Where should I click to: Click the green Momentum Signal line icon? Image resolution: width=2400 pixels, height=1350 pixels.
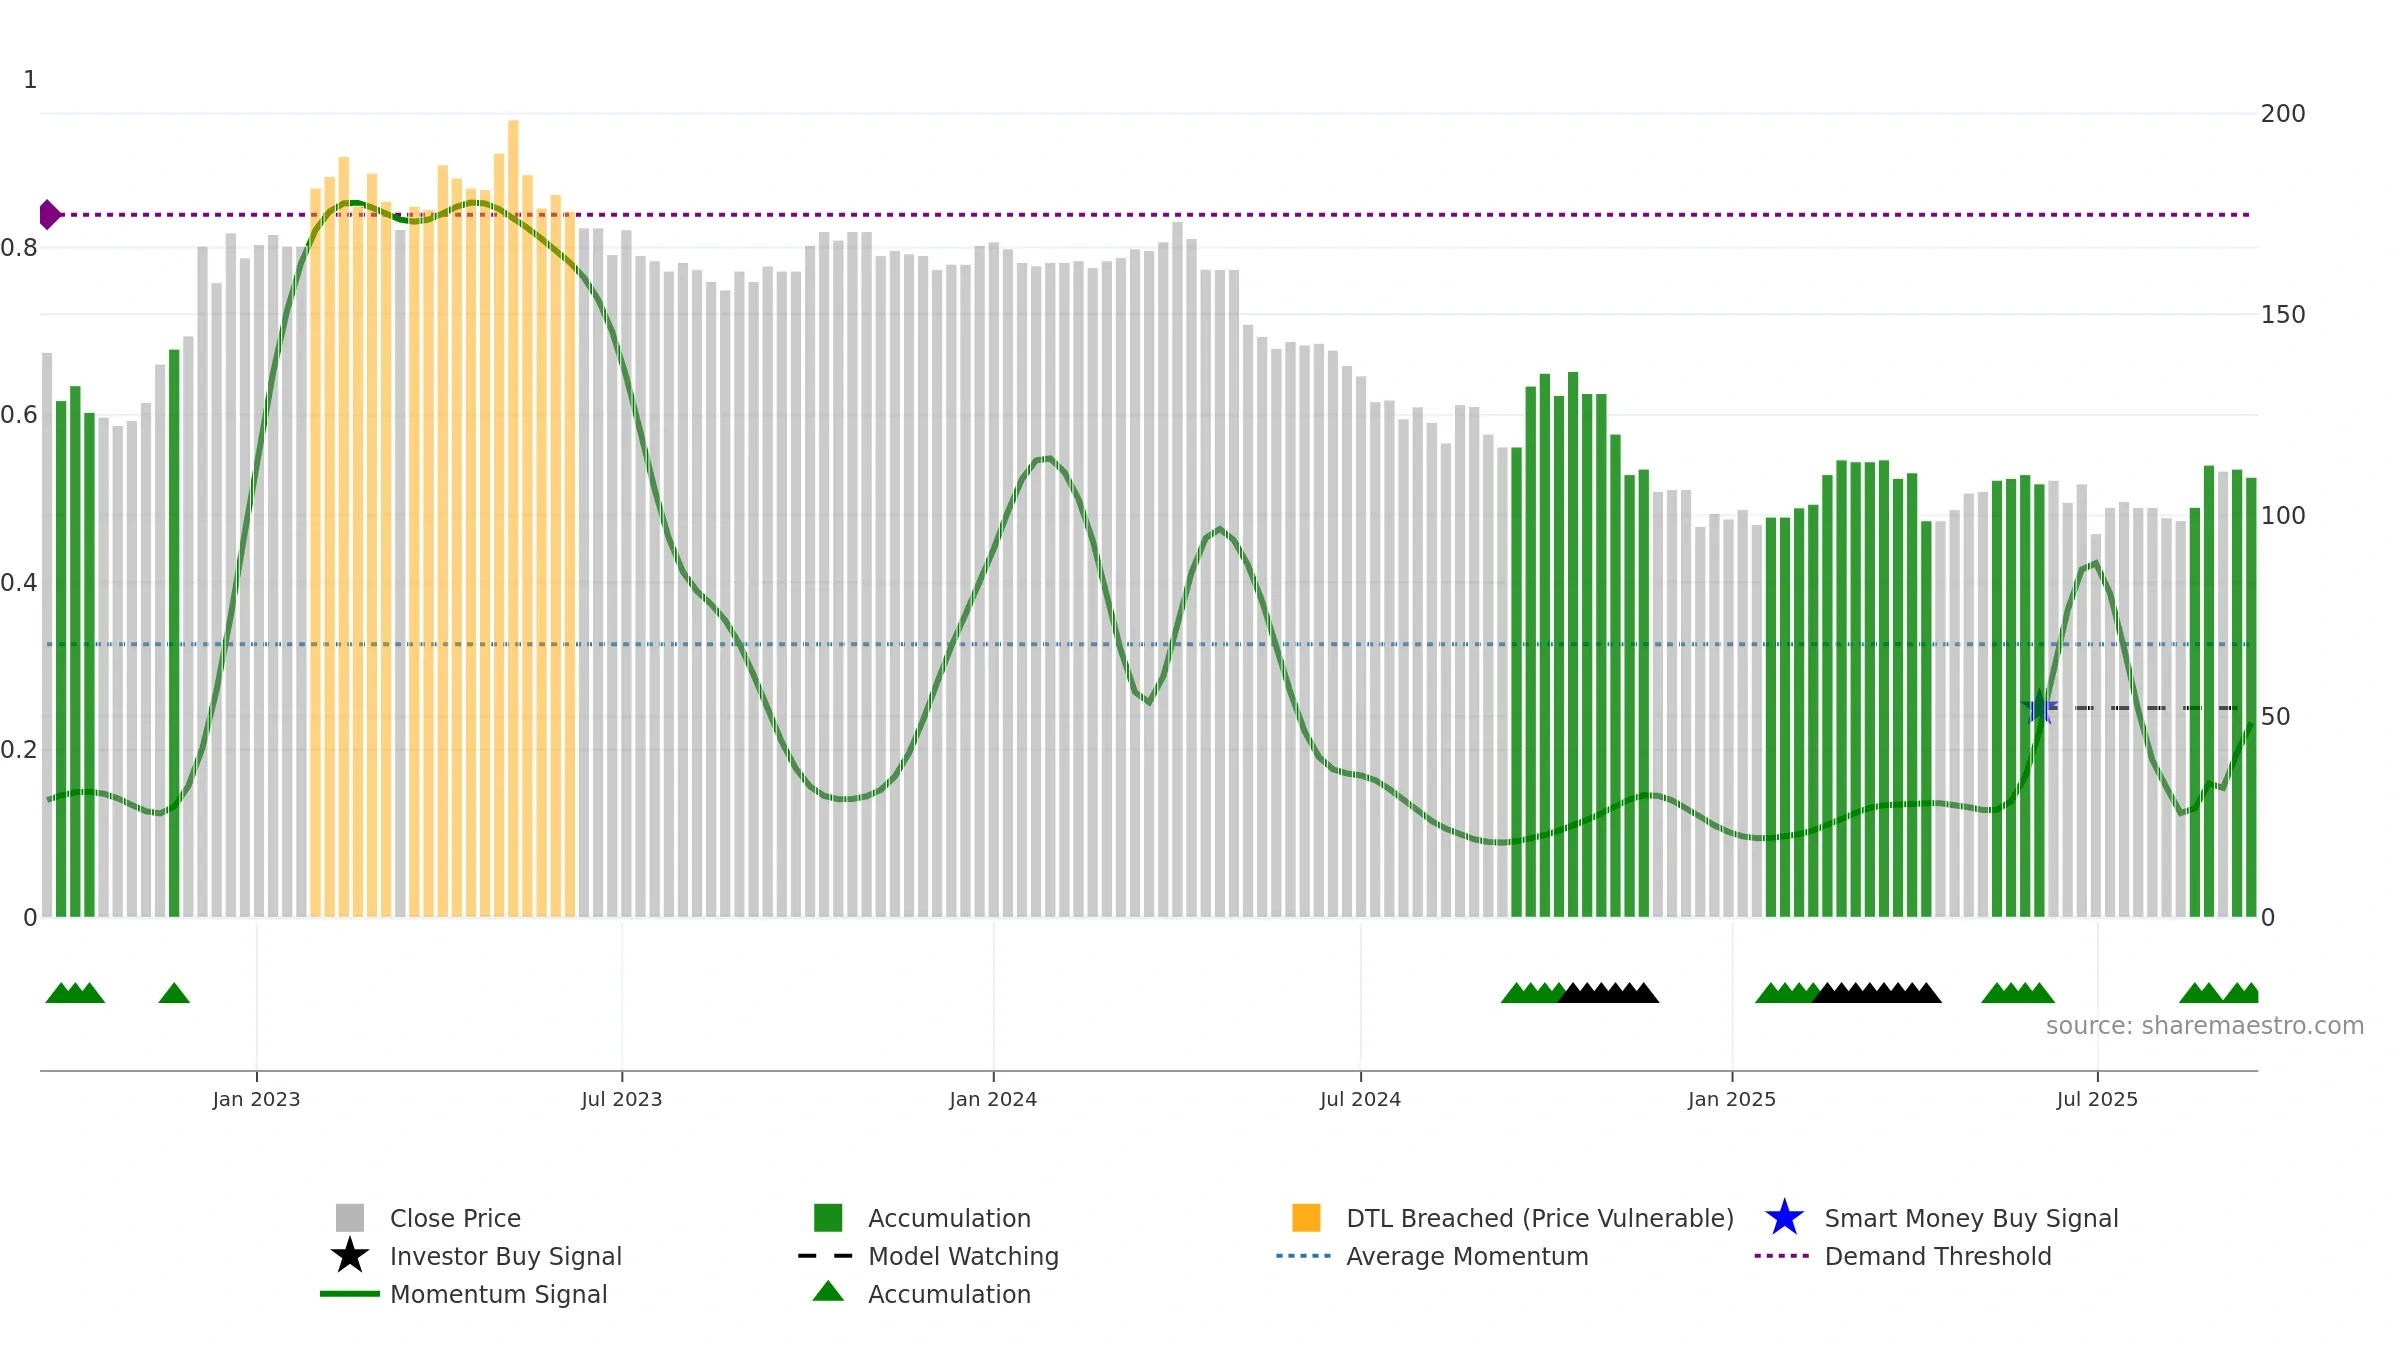pyautogui.click(x=350, y=1294)
